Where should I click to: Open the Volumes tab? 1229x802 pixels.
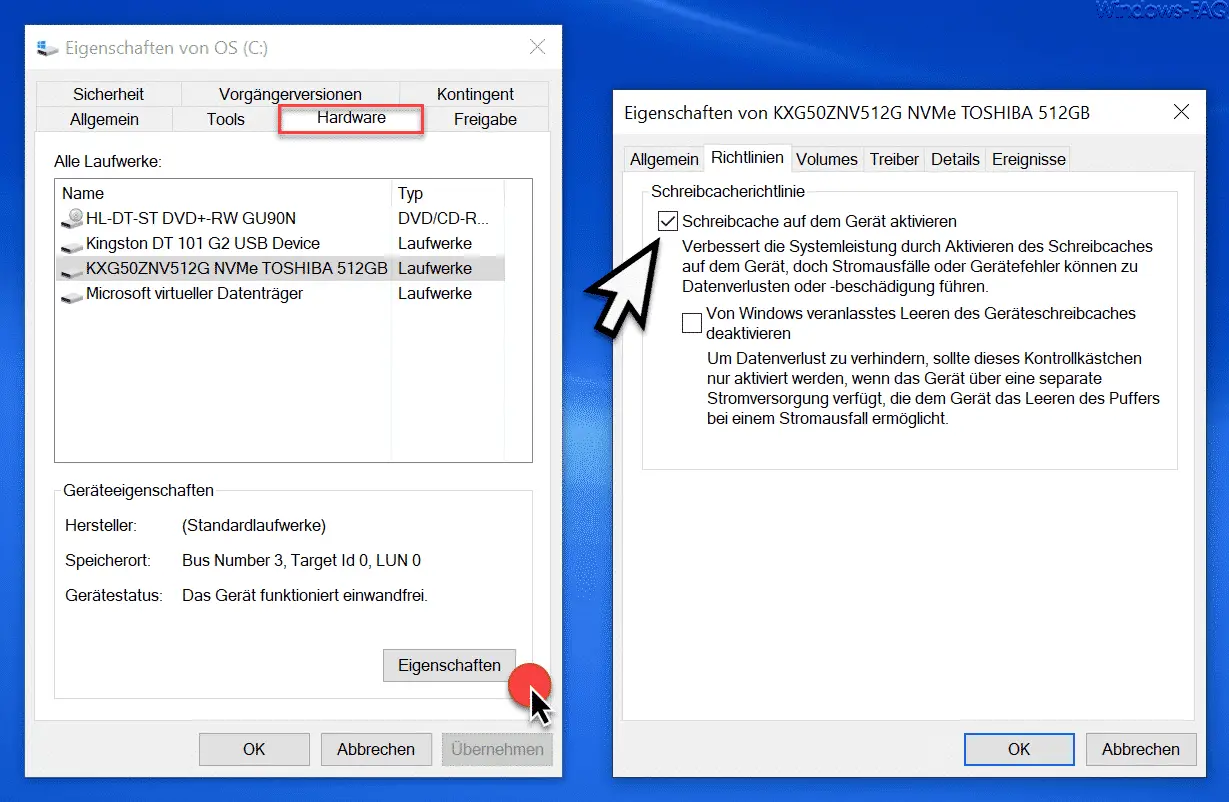tap(827, 159)
